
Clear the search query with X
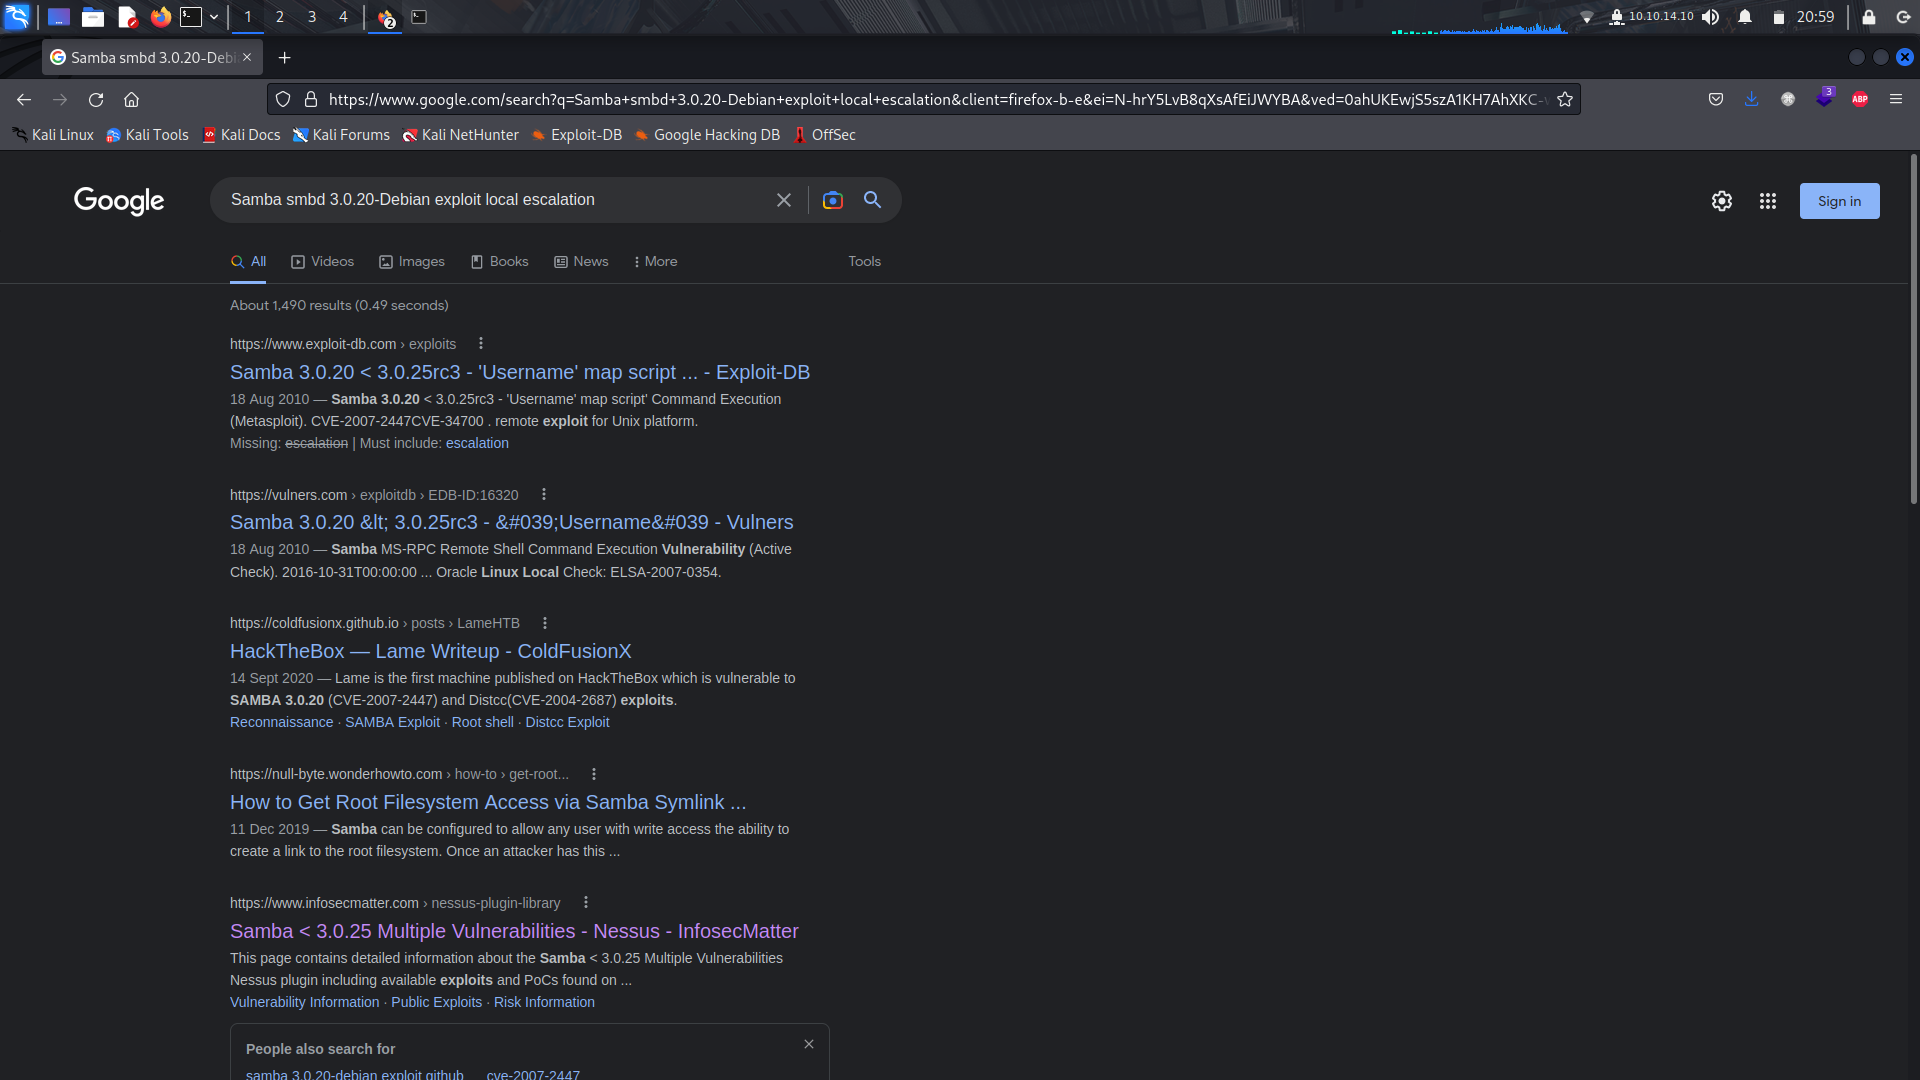[x=784, y=200]
